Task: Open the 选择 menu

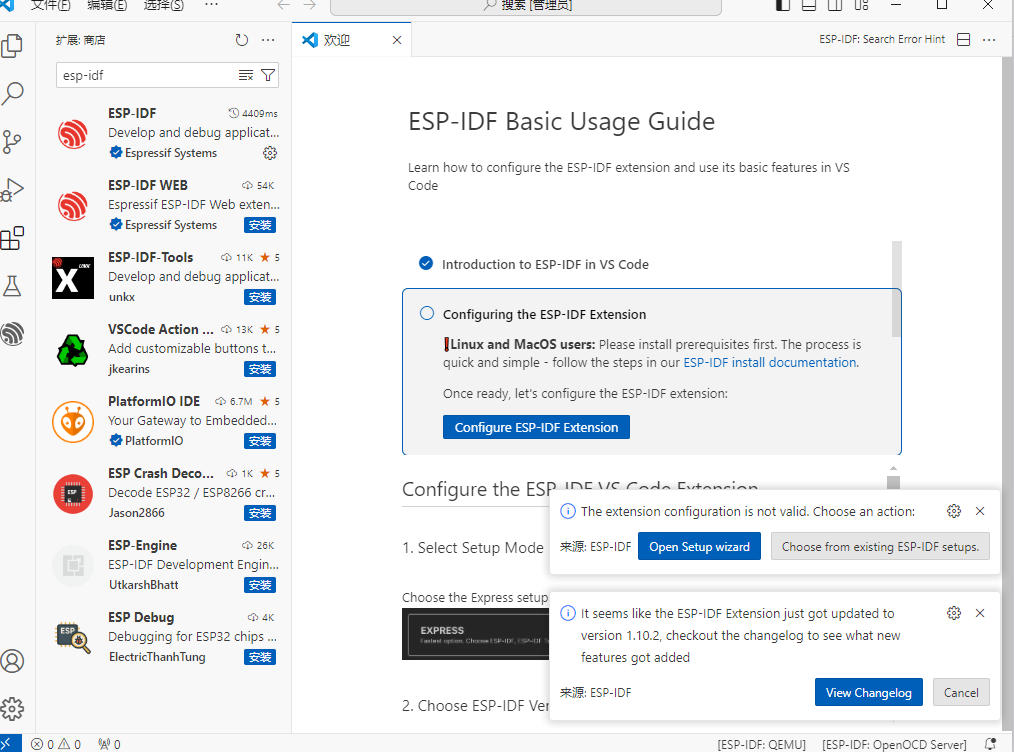Action: (163, 5)
